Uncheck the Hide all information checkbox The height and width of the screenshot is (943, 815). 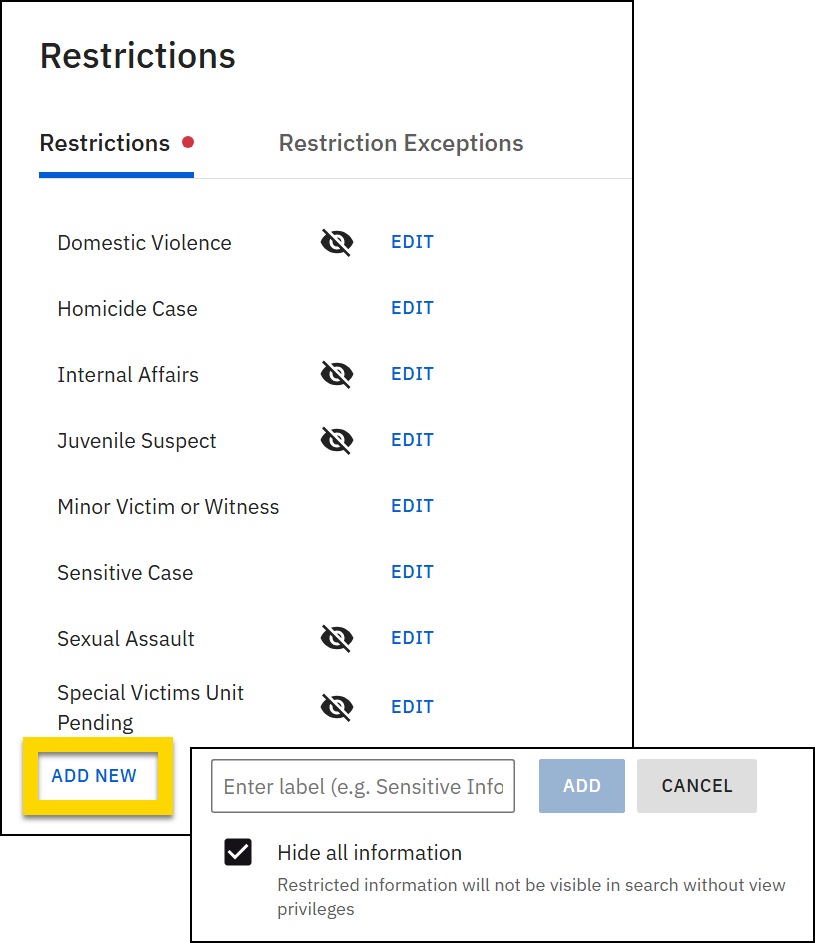click(x=238, y=853)
